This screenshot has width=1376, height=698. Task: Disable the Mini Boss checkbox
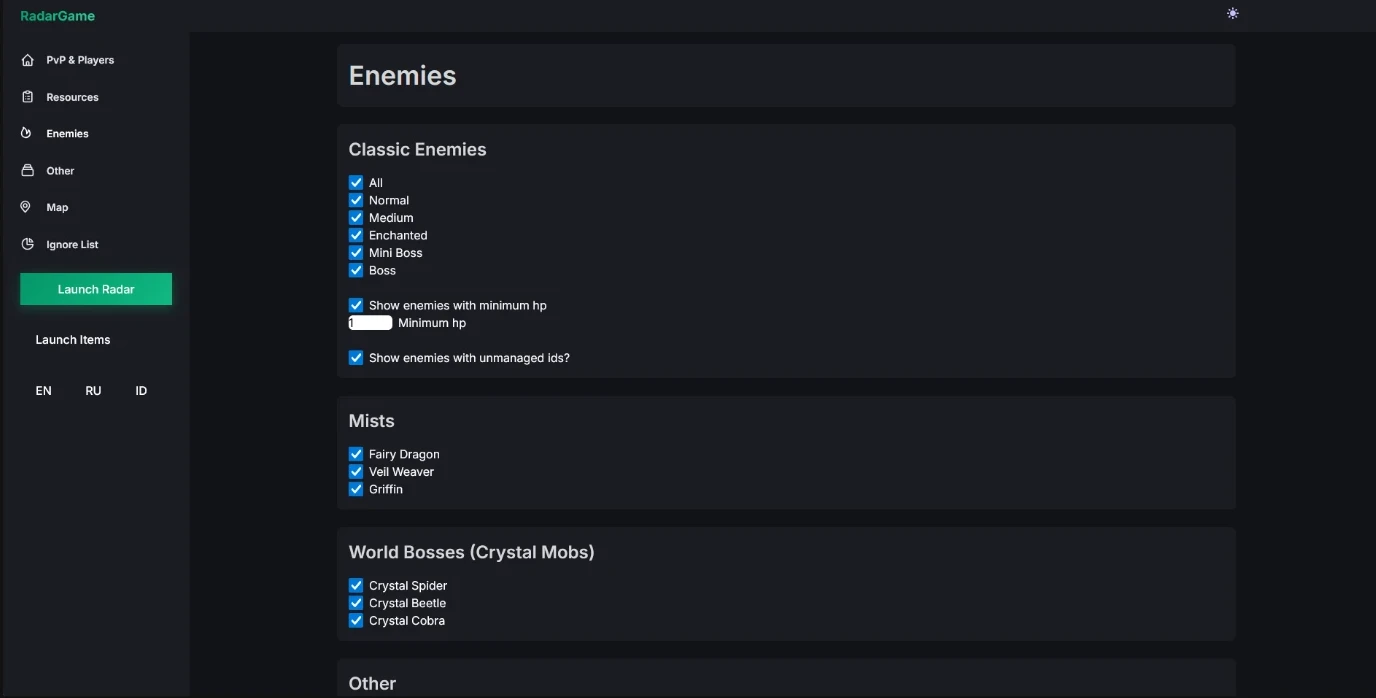(x=356, y=253)
